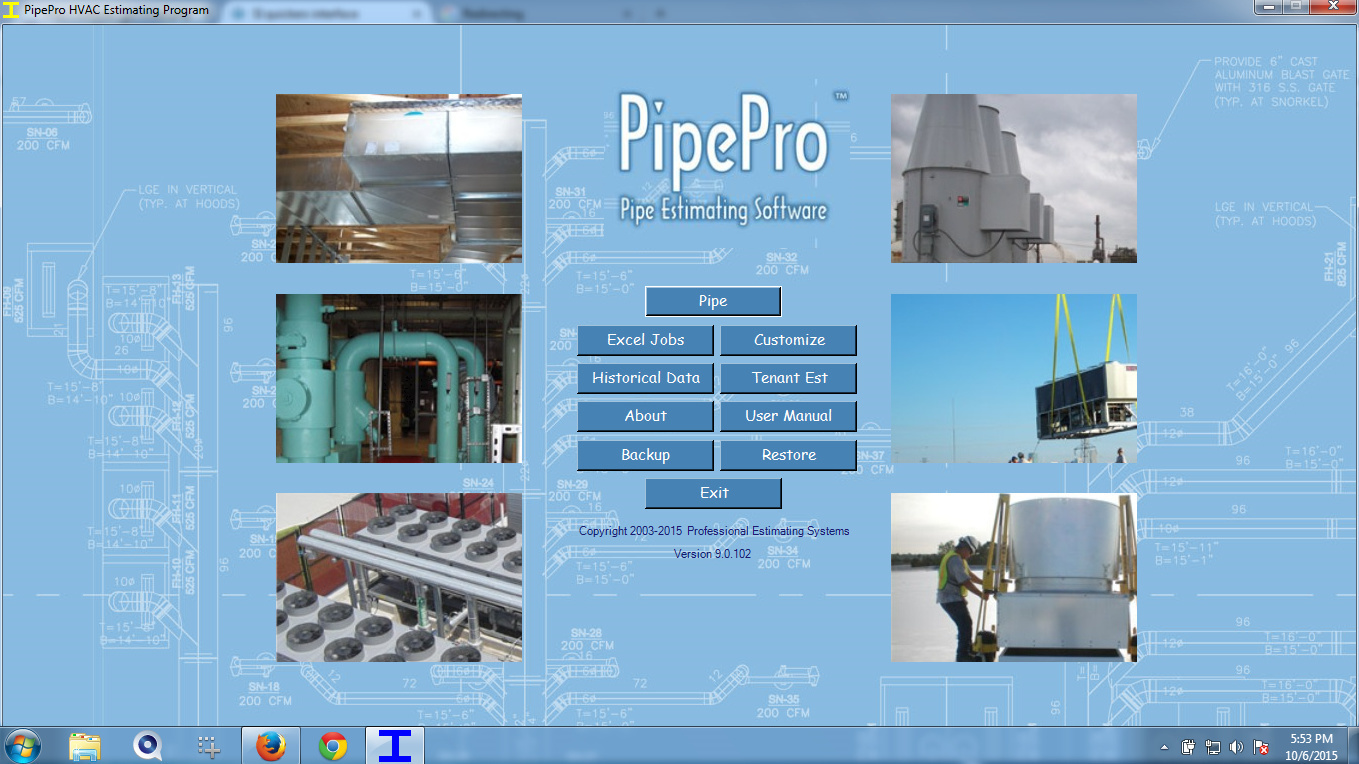
Task: Click the Version 9.0.102 text
Action: (x=712, y=554)
